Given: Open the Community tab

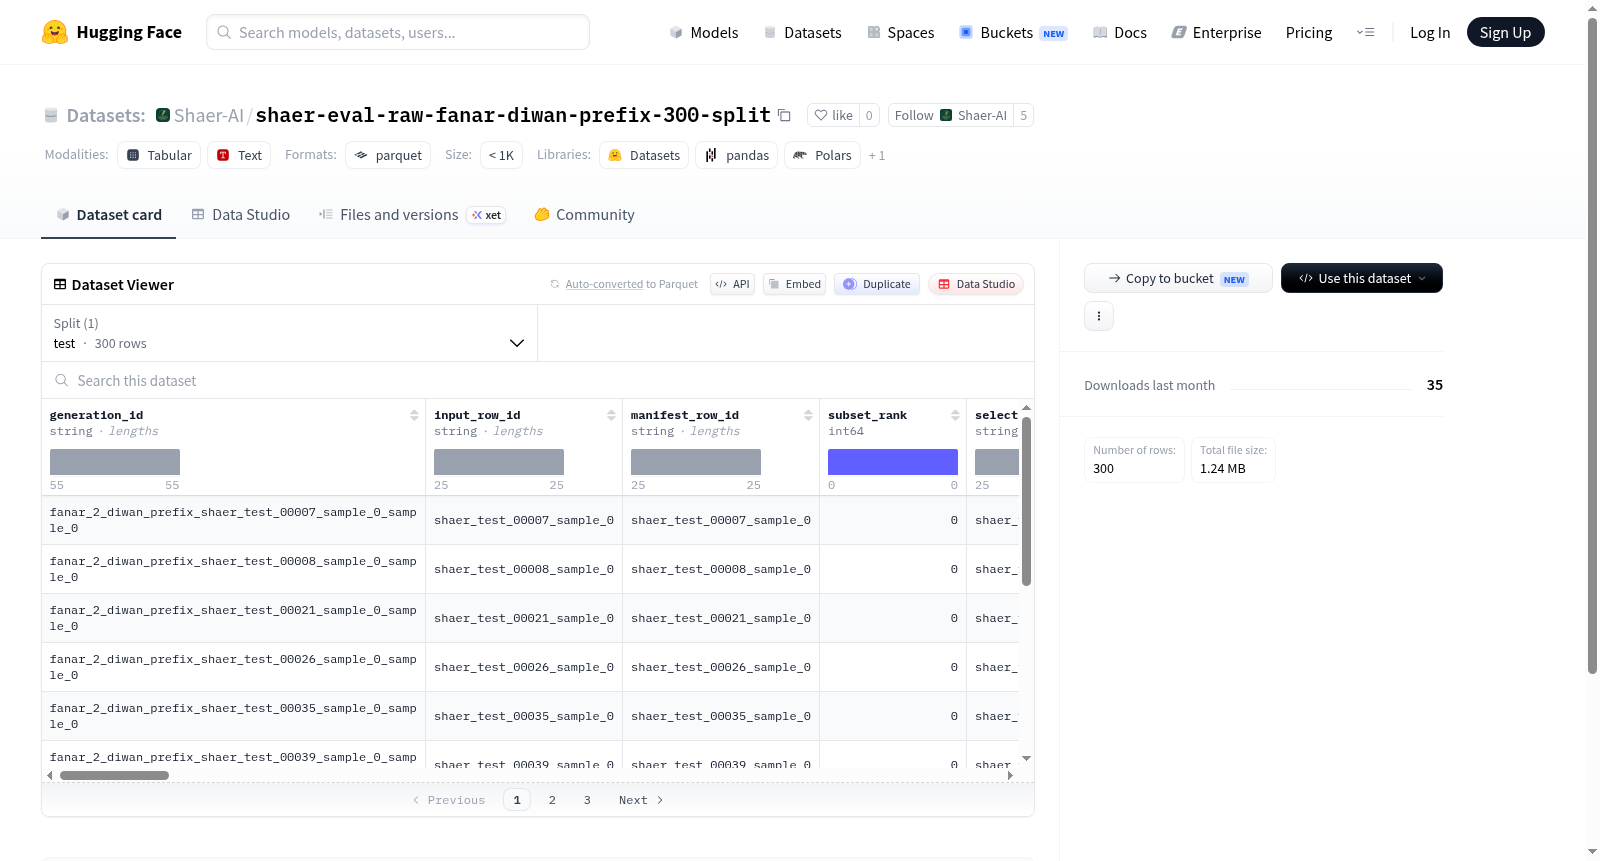Looking at the screenshot, I should [x=584, y=215].
